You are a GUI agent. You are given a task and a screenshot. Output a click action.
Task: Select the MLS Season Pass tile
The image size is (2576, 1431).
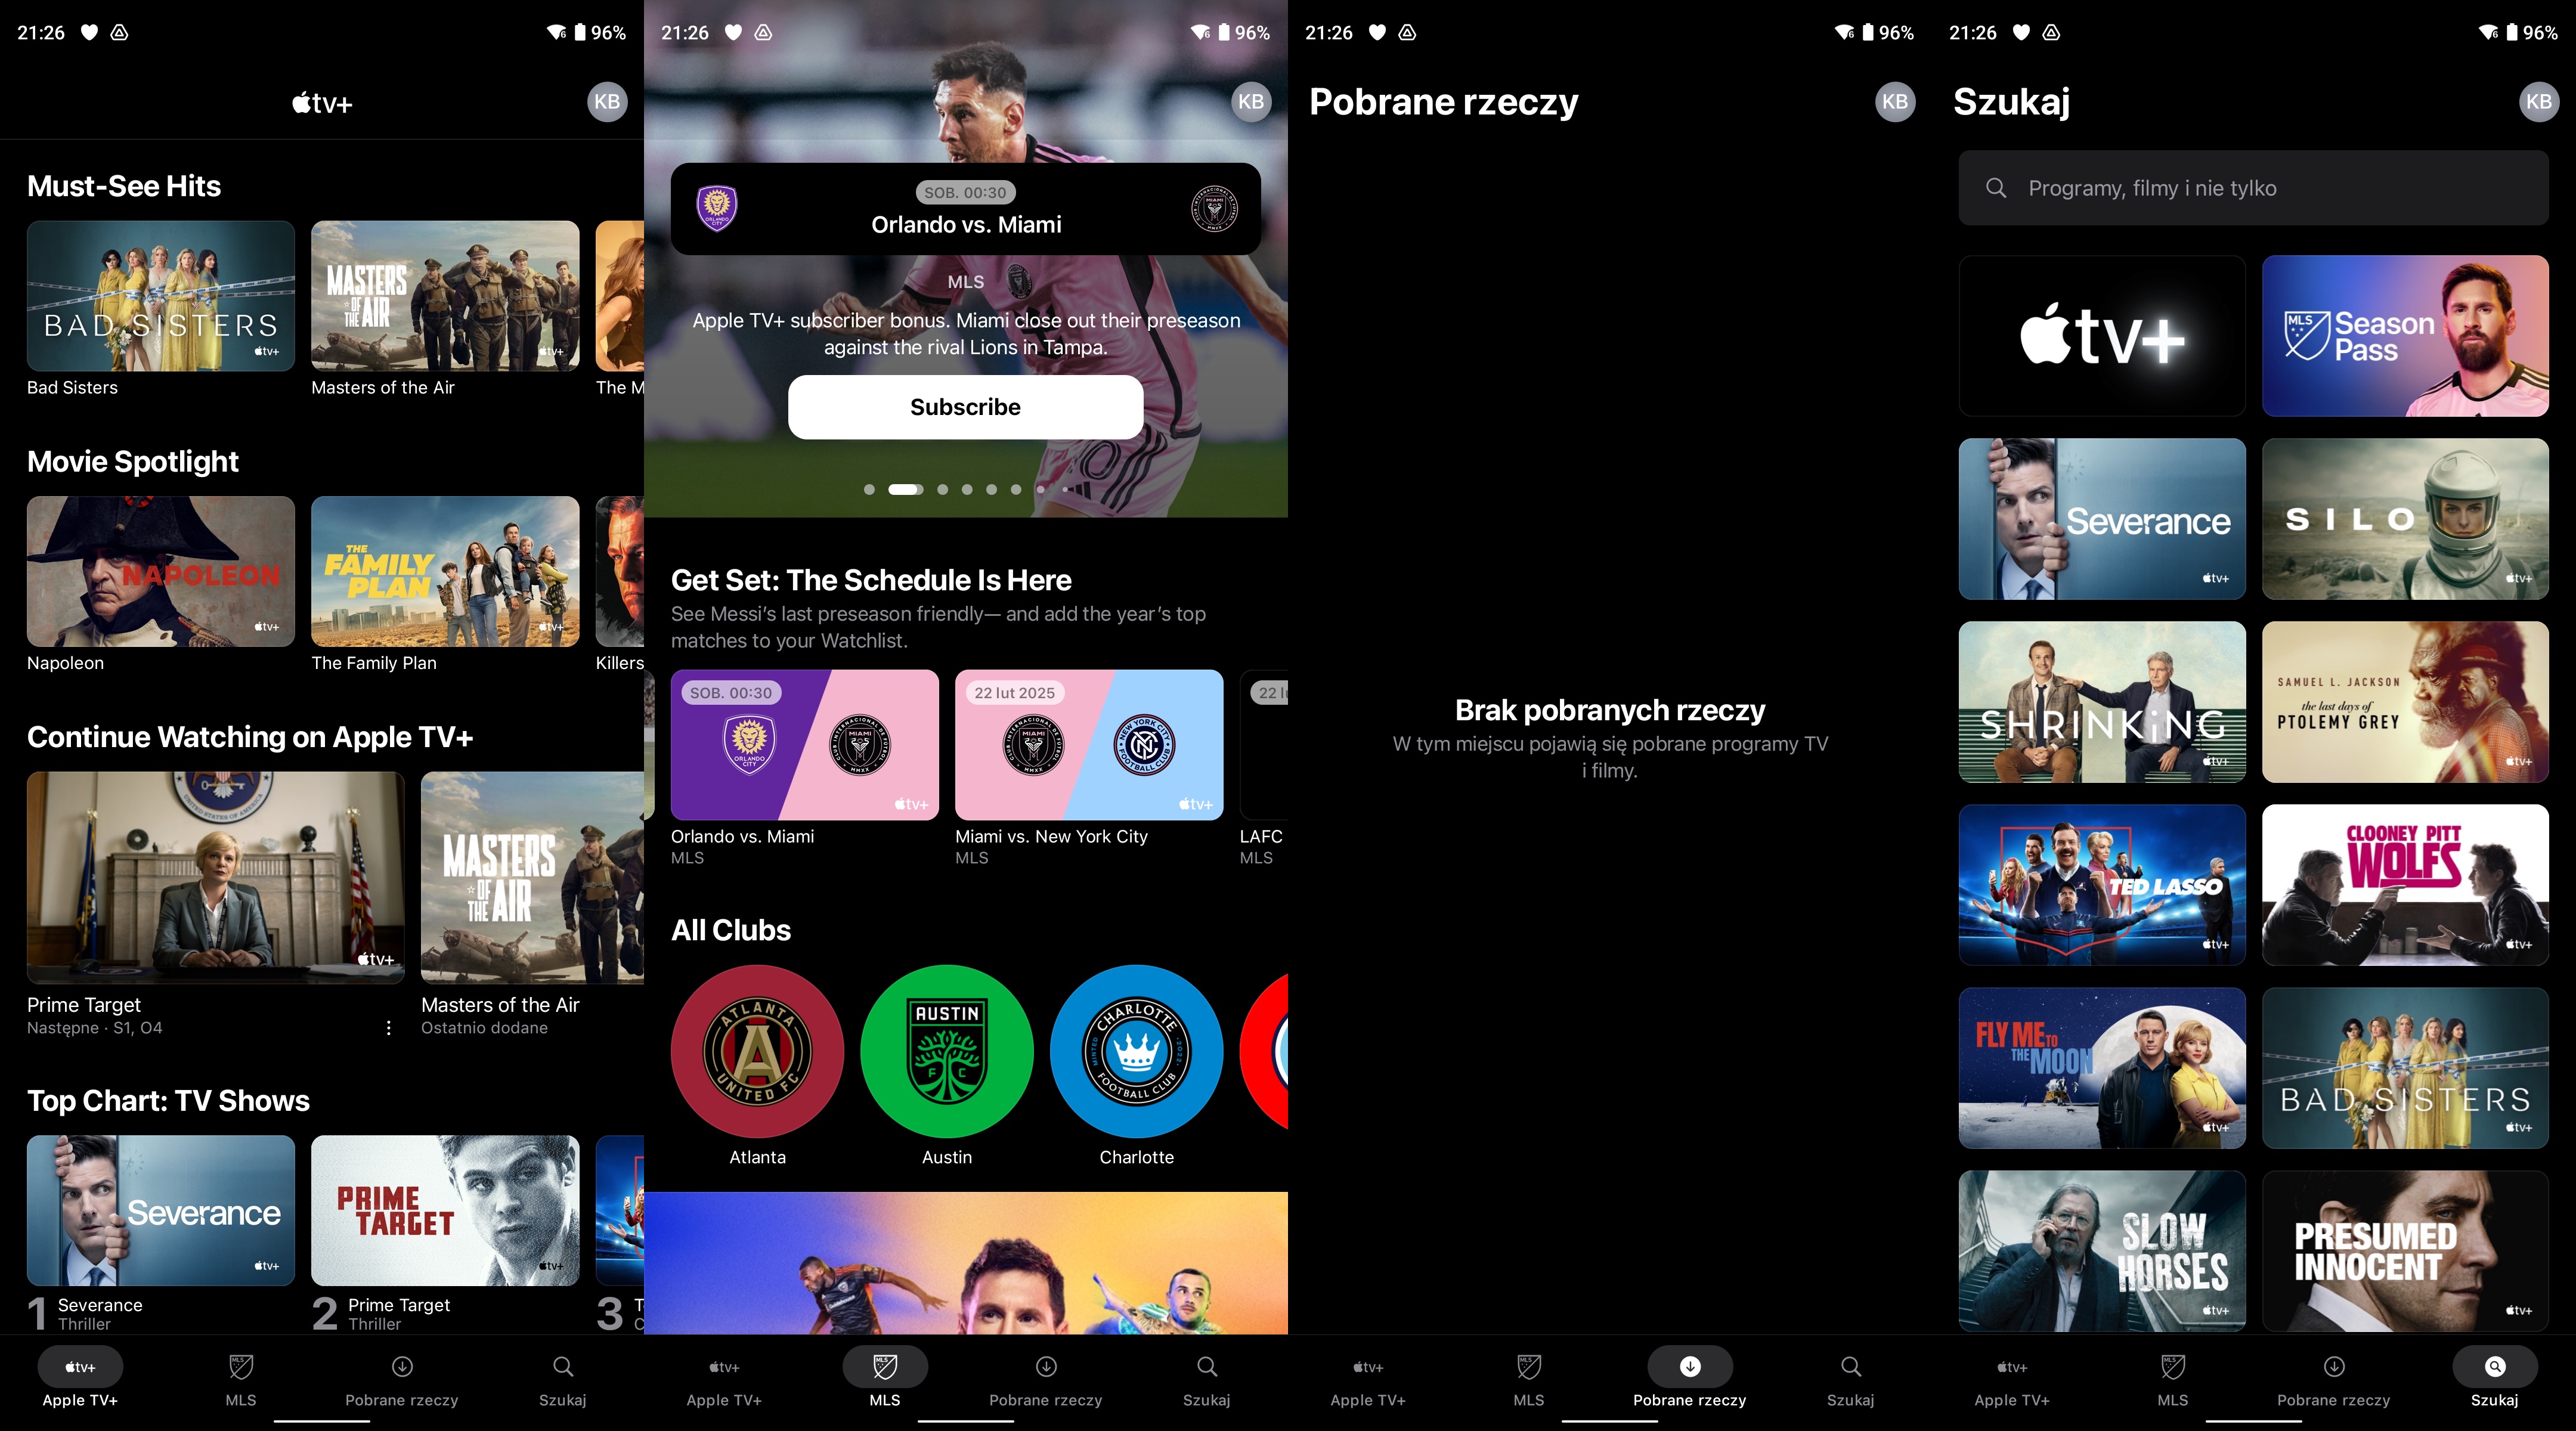(x=2405, y=336)
